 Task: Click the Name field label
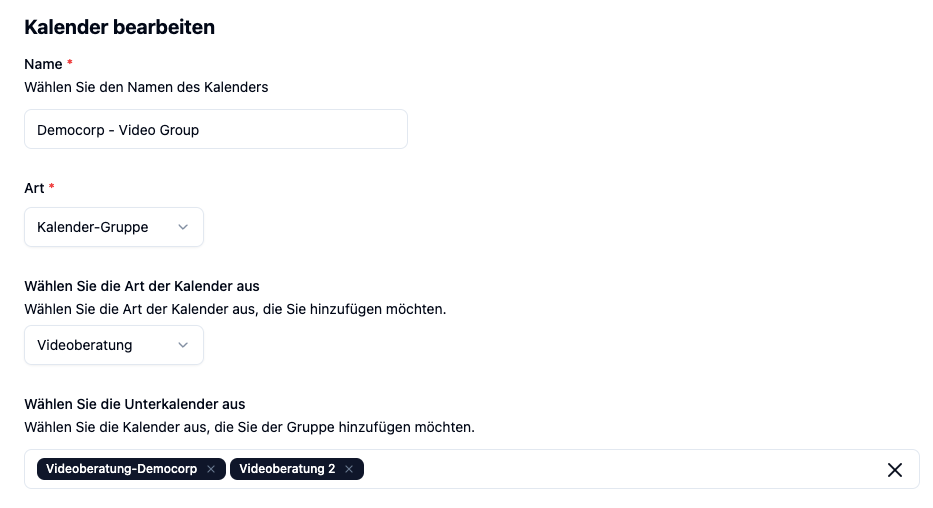pos(43,64)
